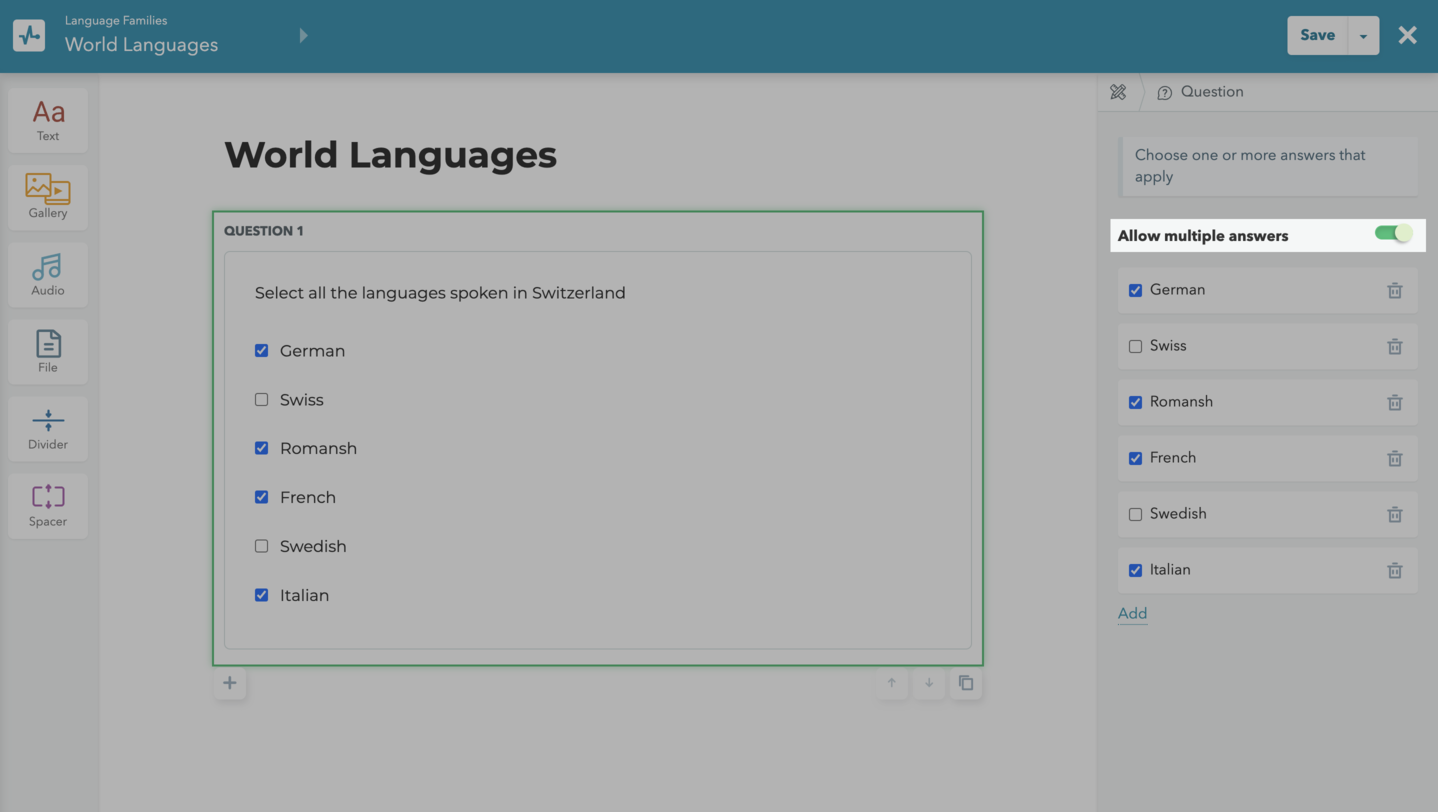Viewport: 1438px width, 812px height.
Task: Delete the Italian answer with trash icon
Action: 1394,570
